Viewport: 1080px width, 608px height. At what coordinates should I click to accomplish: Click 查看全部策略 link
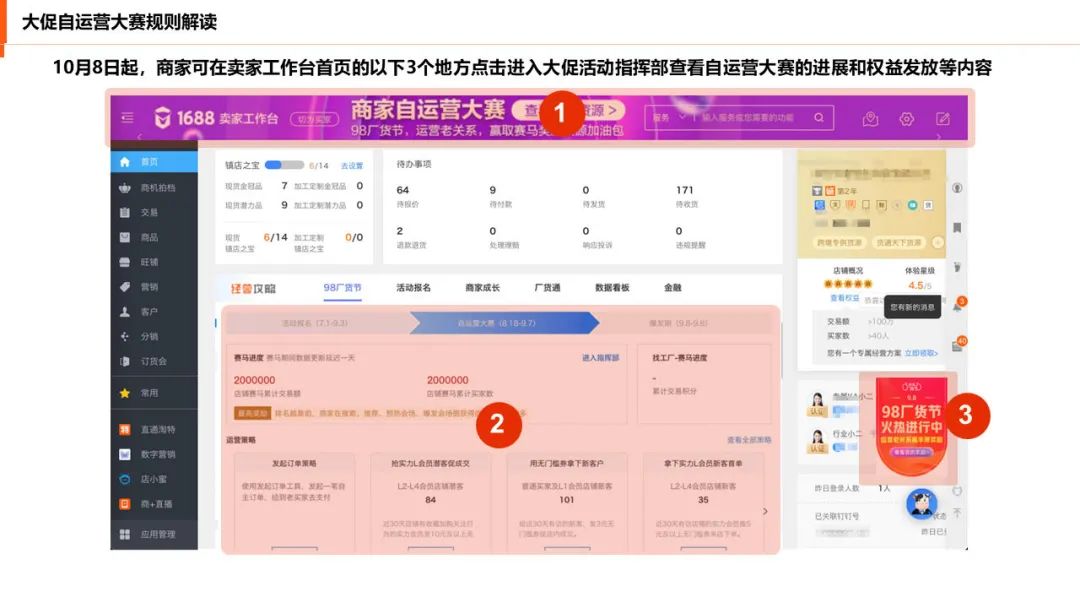(748, 440)
